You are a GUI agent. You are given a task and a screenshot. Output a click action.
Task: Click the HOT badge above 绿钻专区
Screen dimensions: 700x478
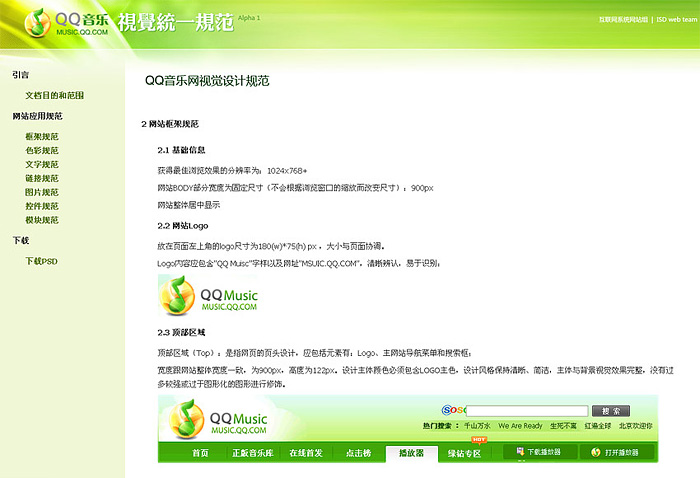[x=479, y=439]
